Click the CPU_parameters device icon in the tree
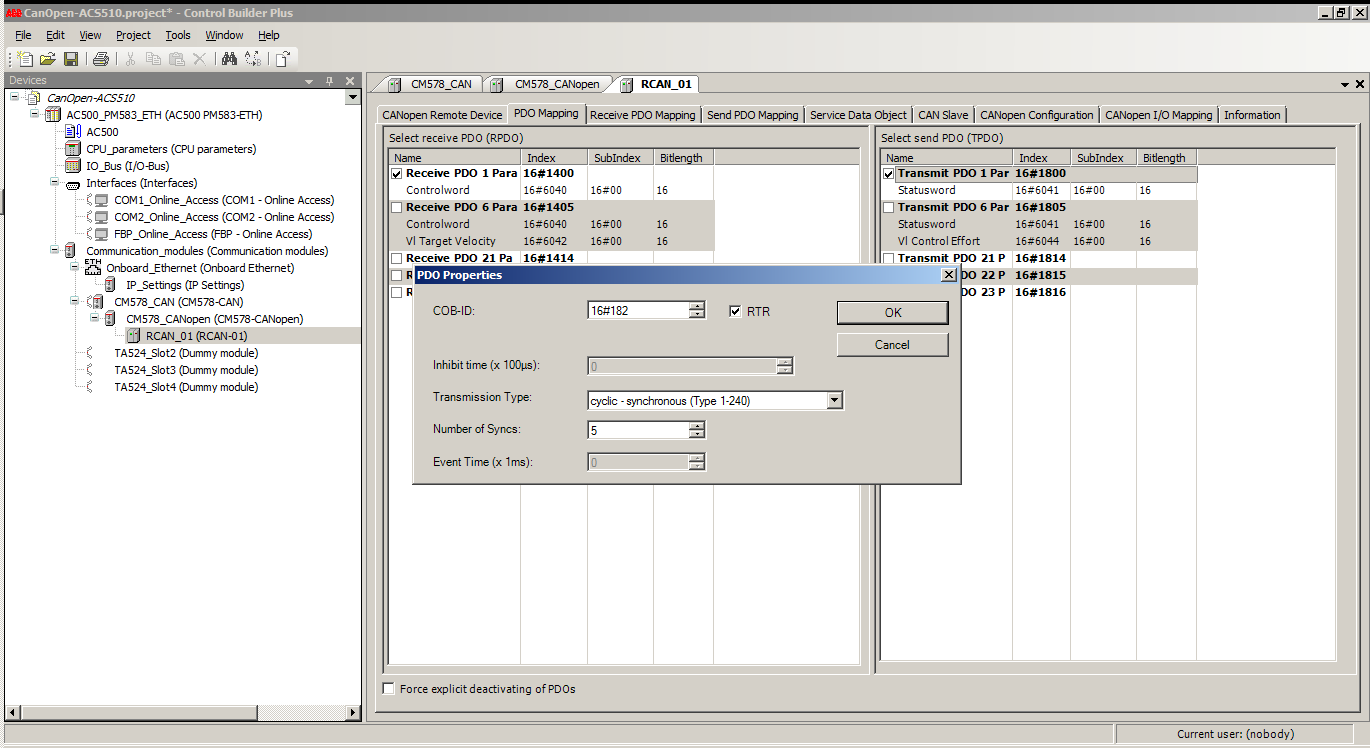The height and width of the screenshot is (748, 1370). click(x=72, y=149)
